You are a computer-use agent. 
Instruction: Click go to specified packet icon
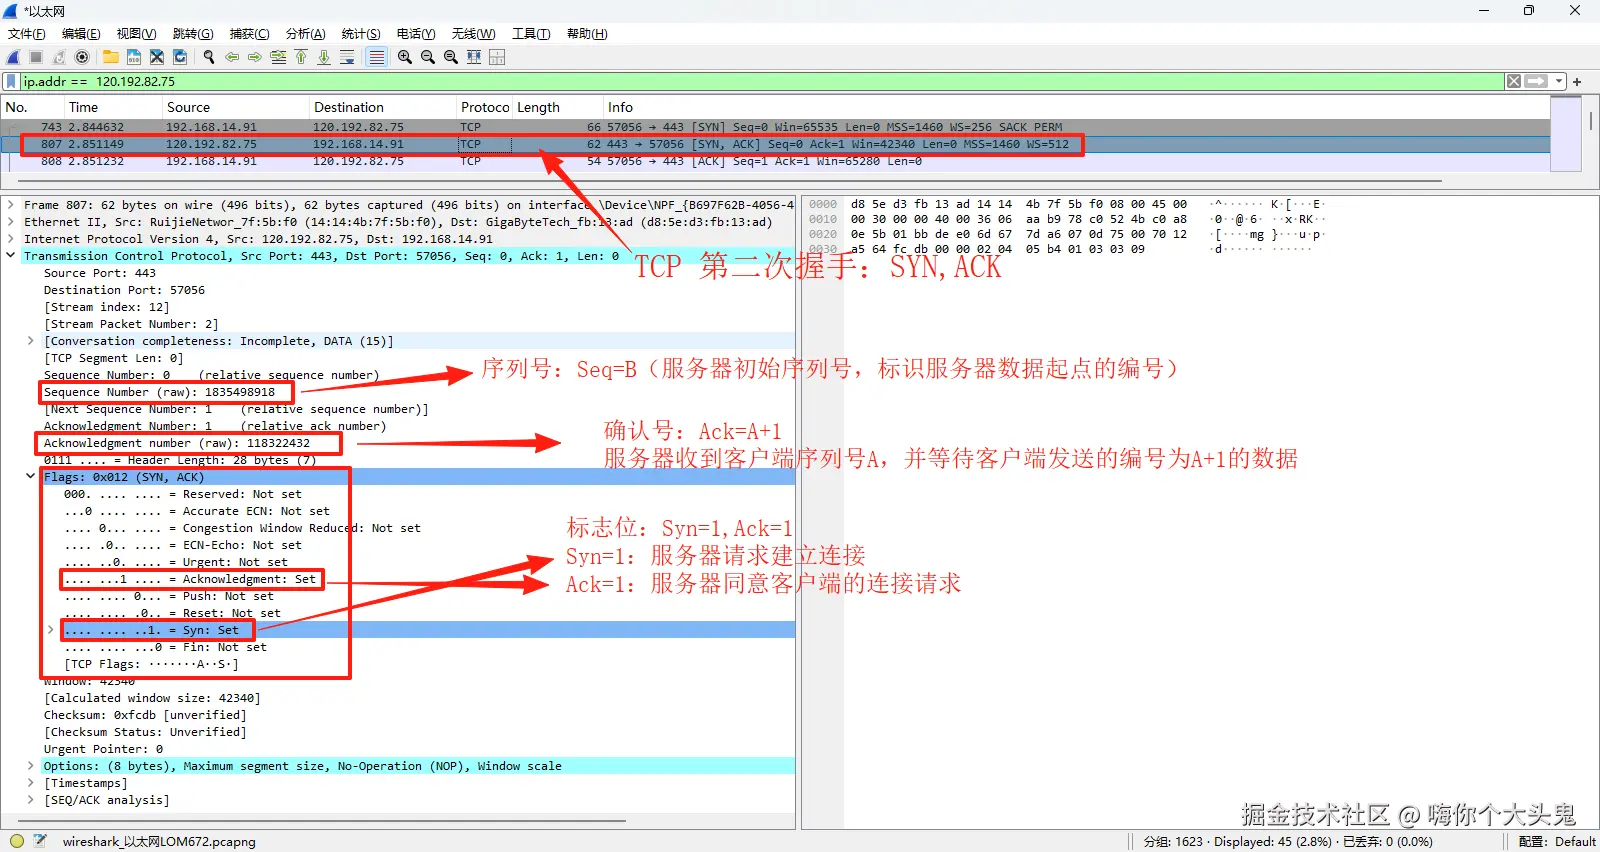coord(278,57)
